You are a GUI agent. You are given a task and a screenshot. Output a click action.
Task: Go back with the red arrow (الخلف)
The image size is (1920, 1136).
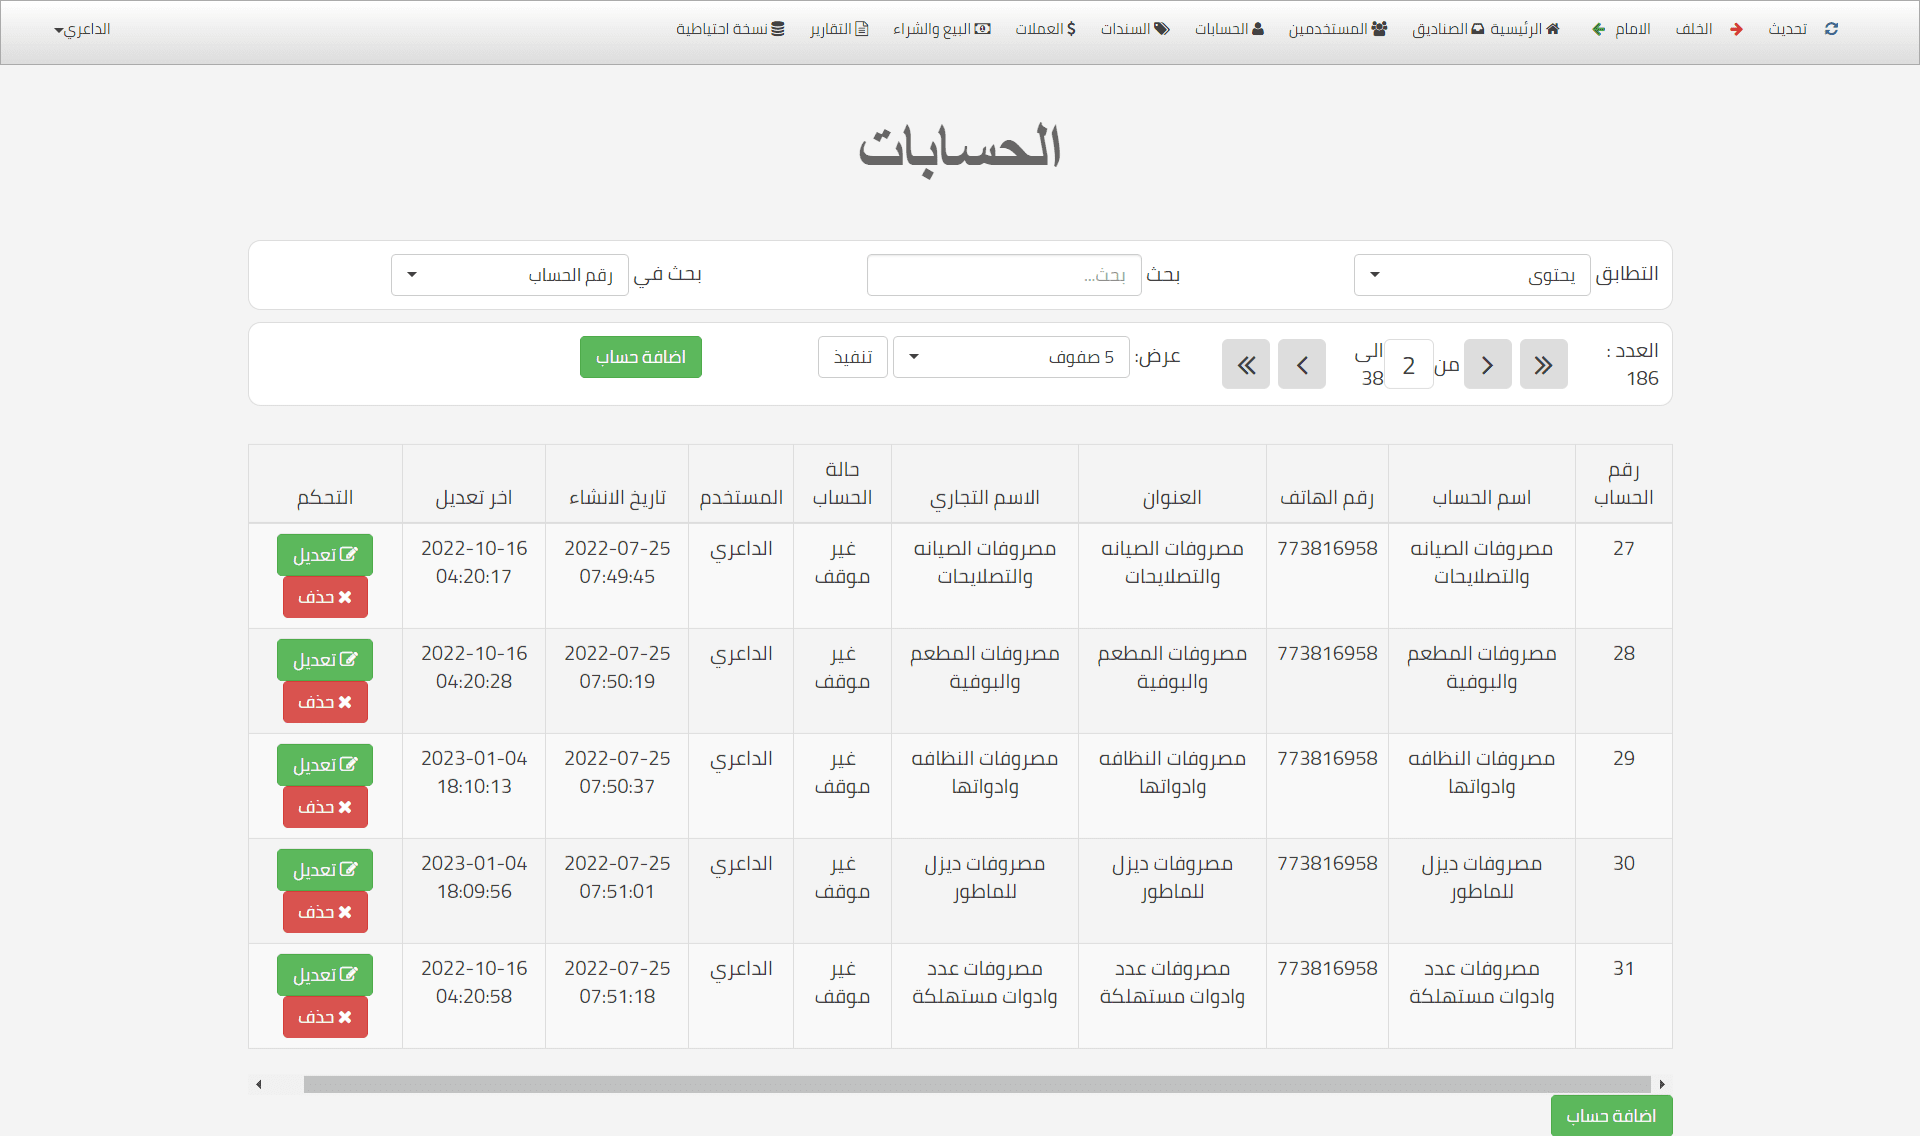tap(1736, 29)
